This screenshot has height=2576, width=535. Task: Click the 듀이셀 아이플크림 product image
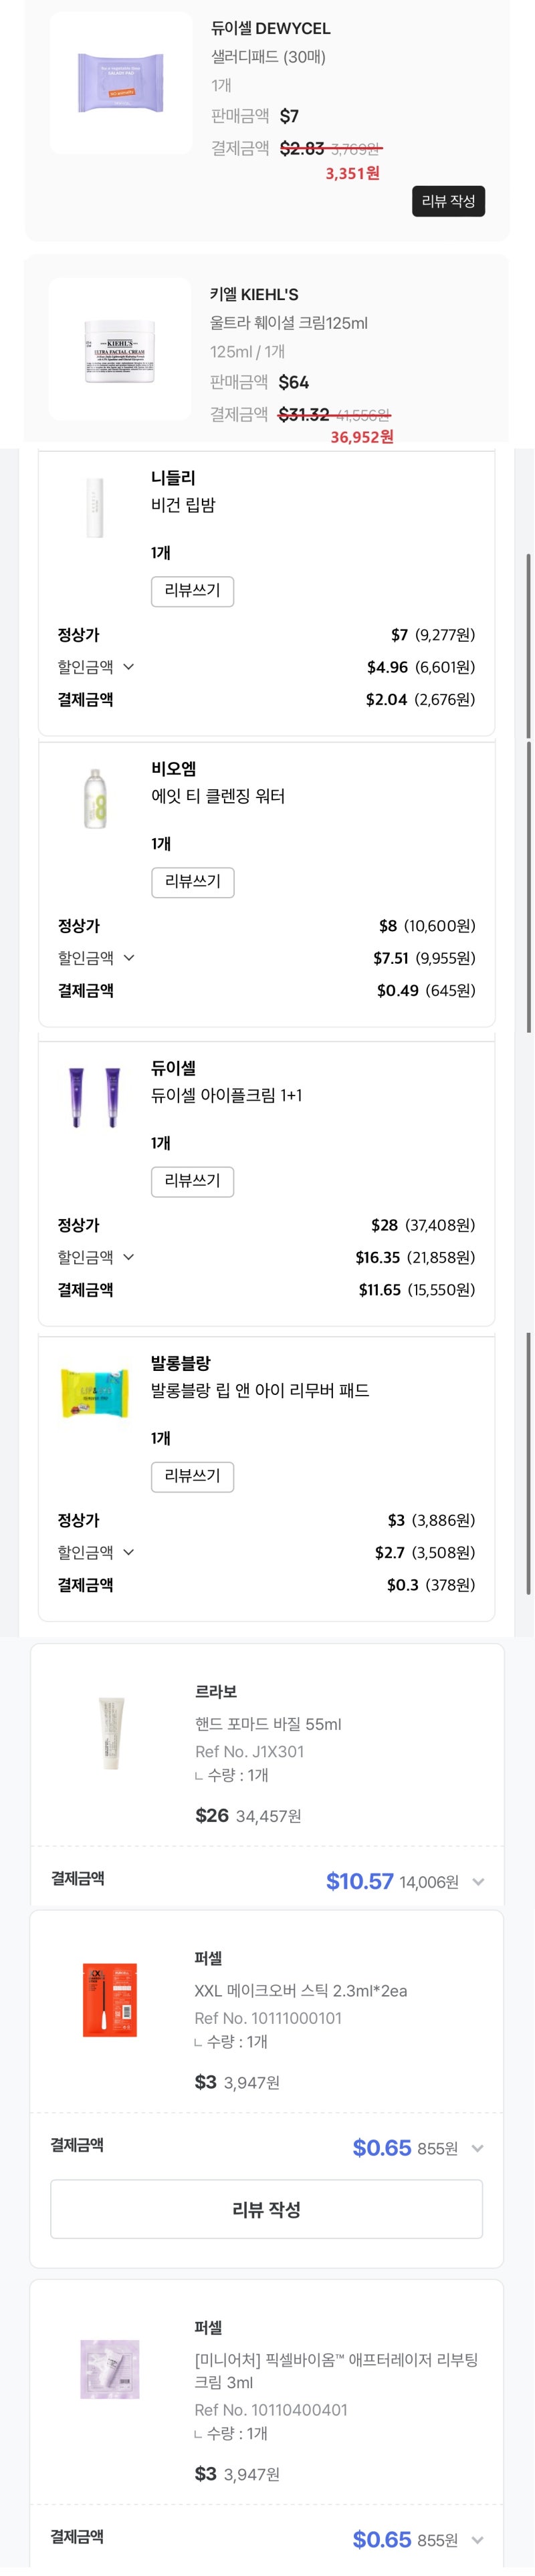(x=95, y=1096)
